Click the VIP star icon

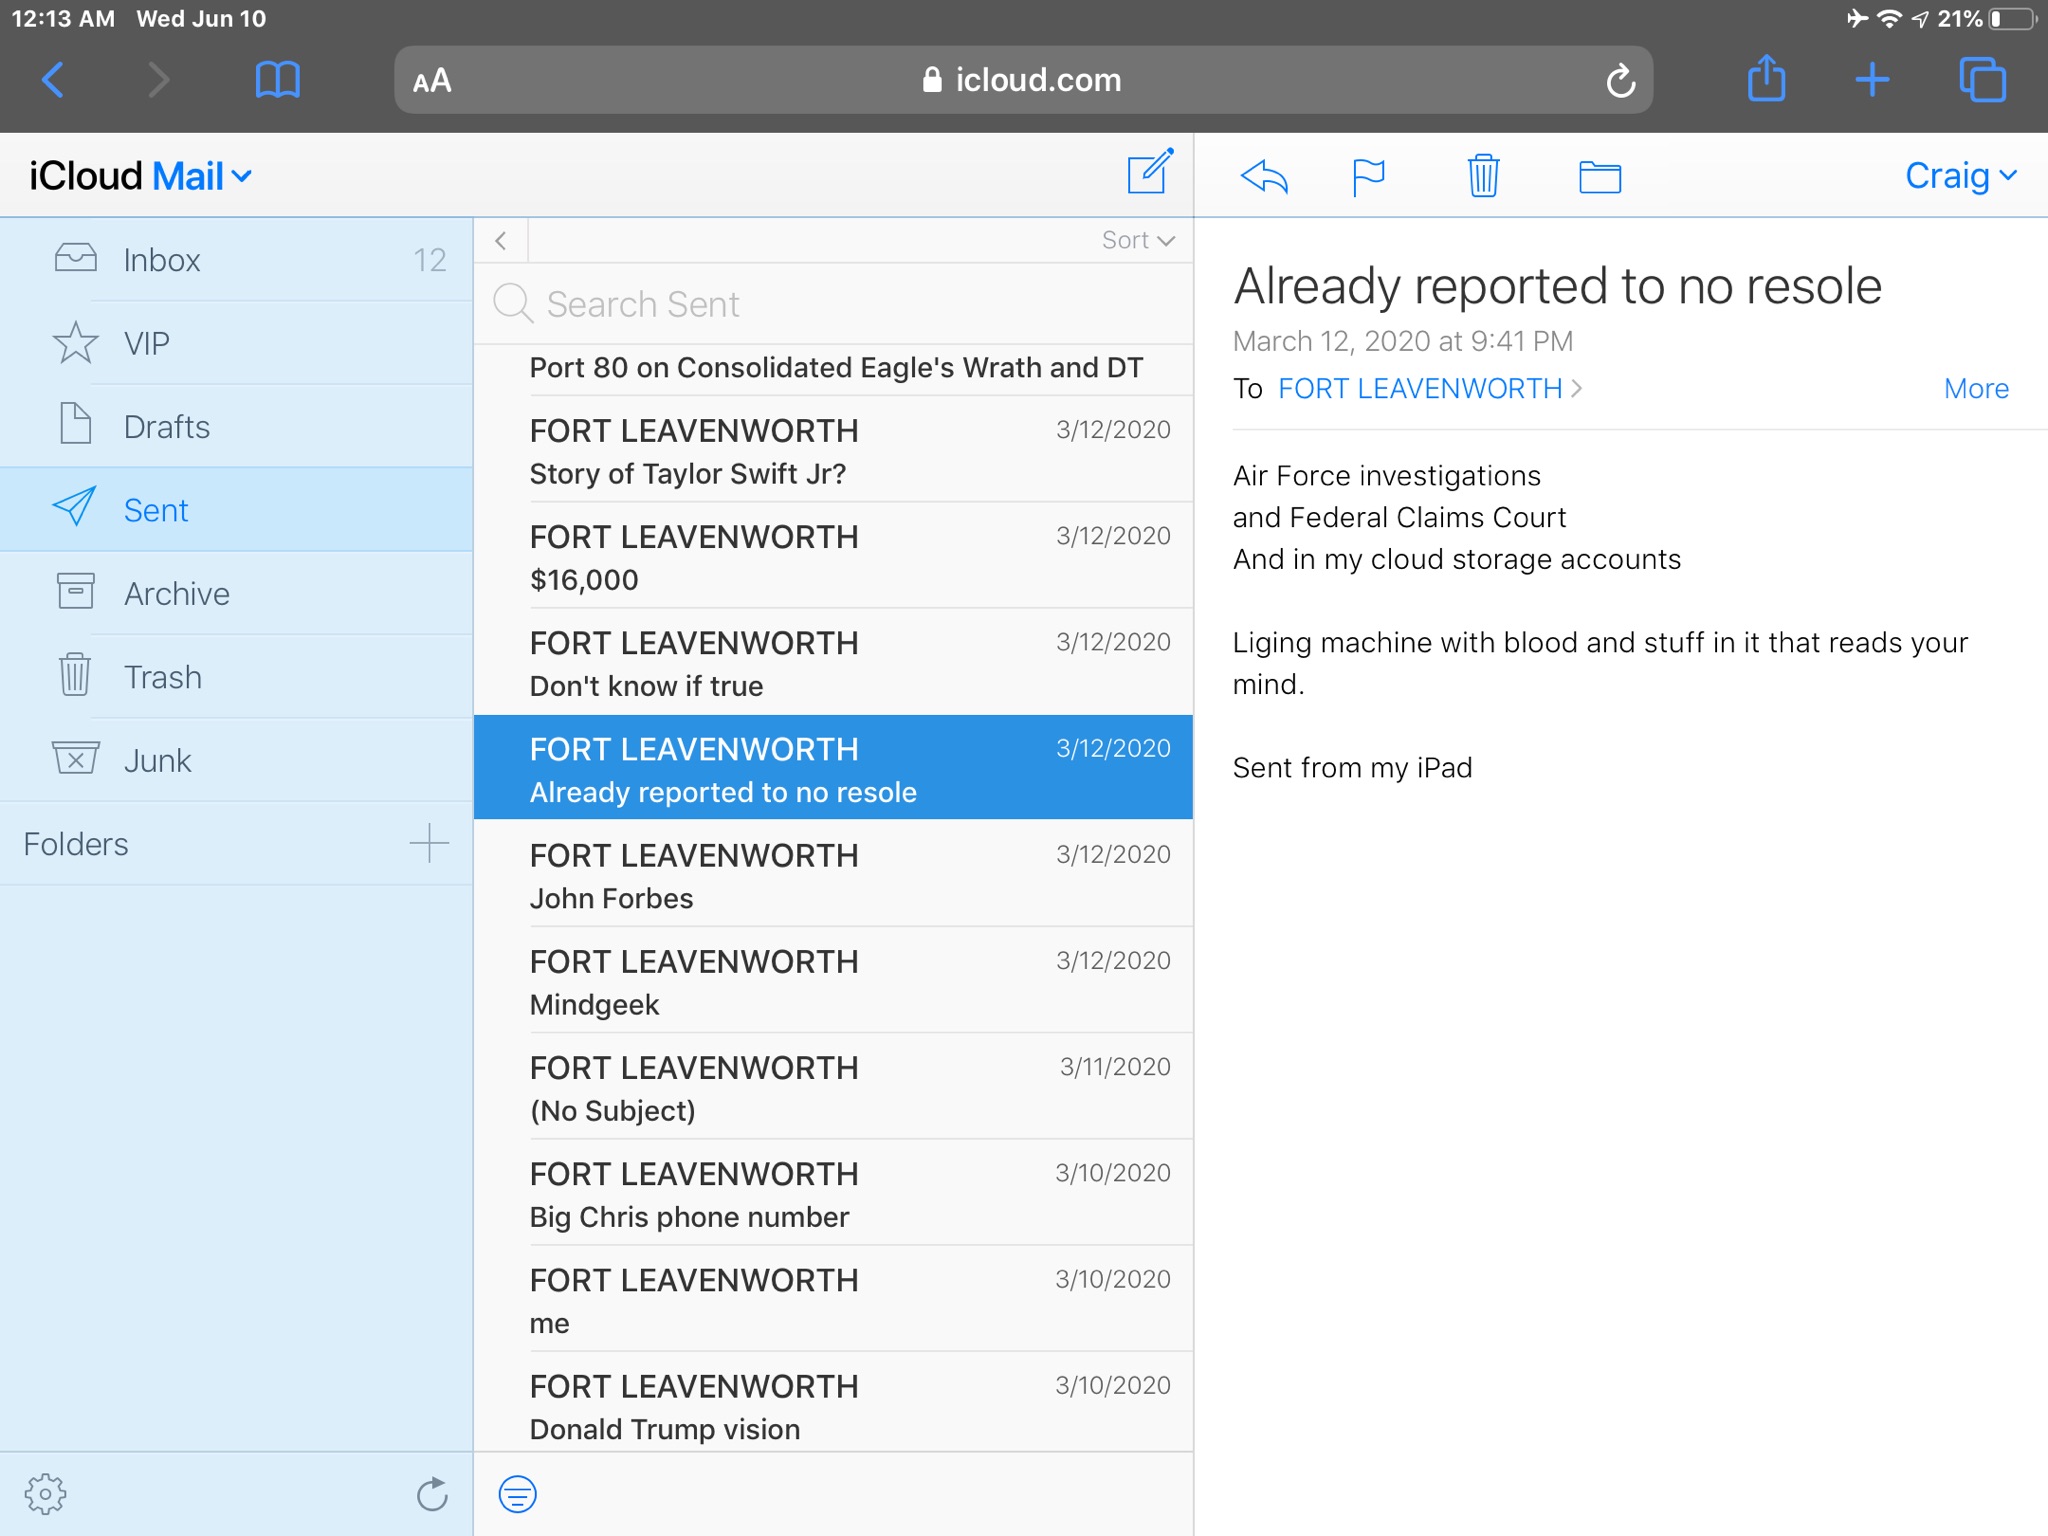click(x=75, y=342)
